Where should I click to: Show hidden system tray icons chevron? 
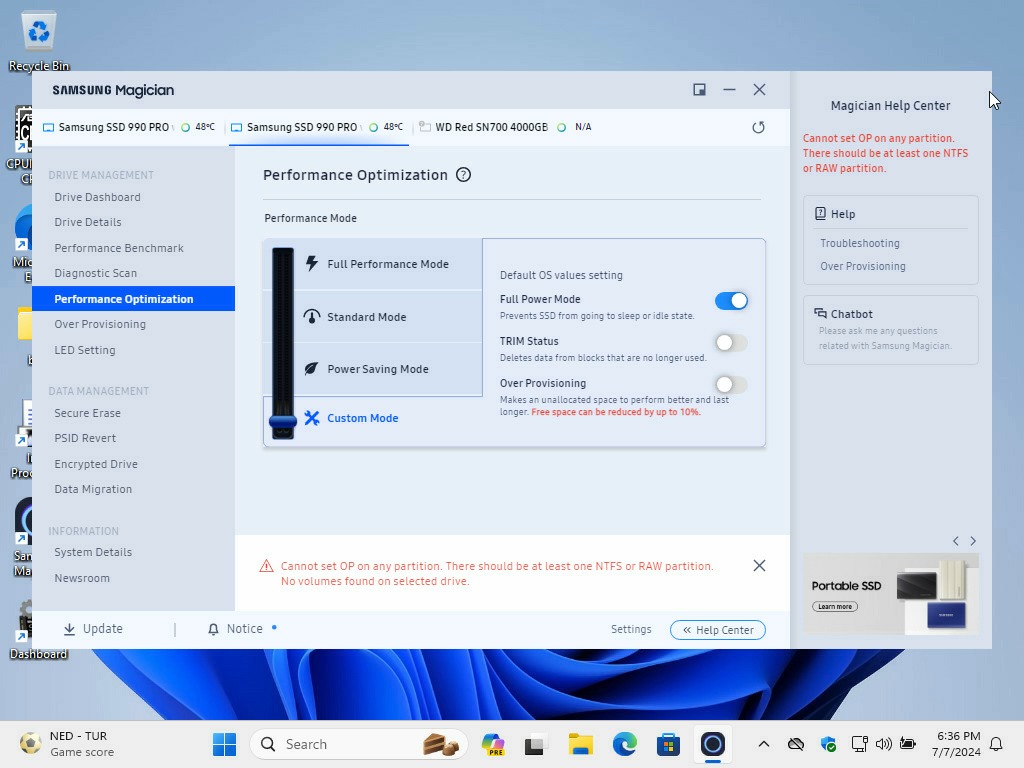point(764,744)
